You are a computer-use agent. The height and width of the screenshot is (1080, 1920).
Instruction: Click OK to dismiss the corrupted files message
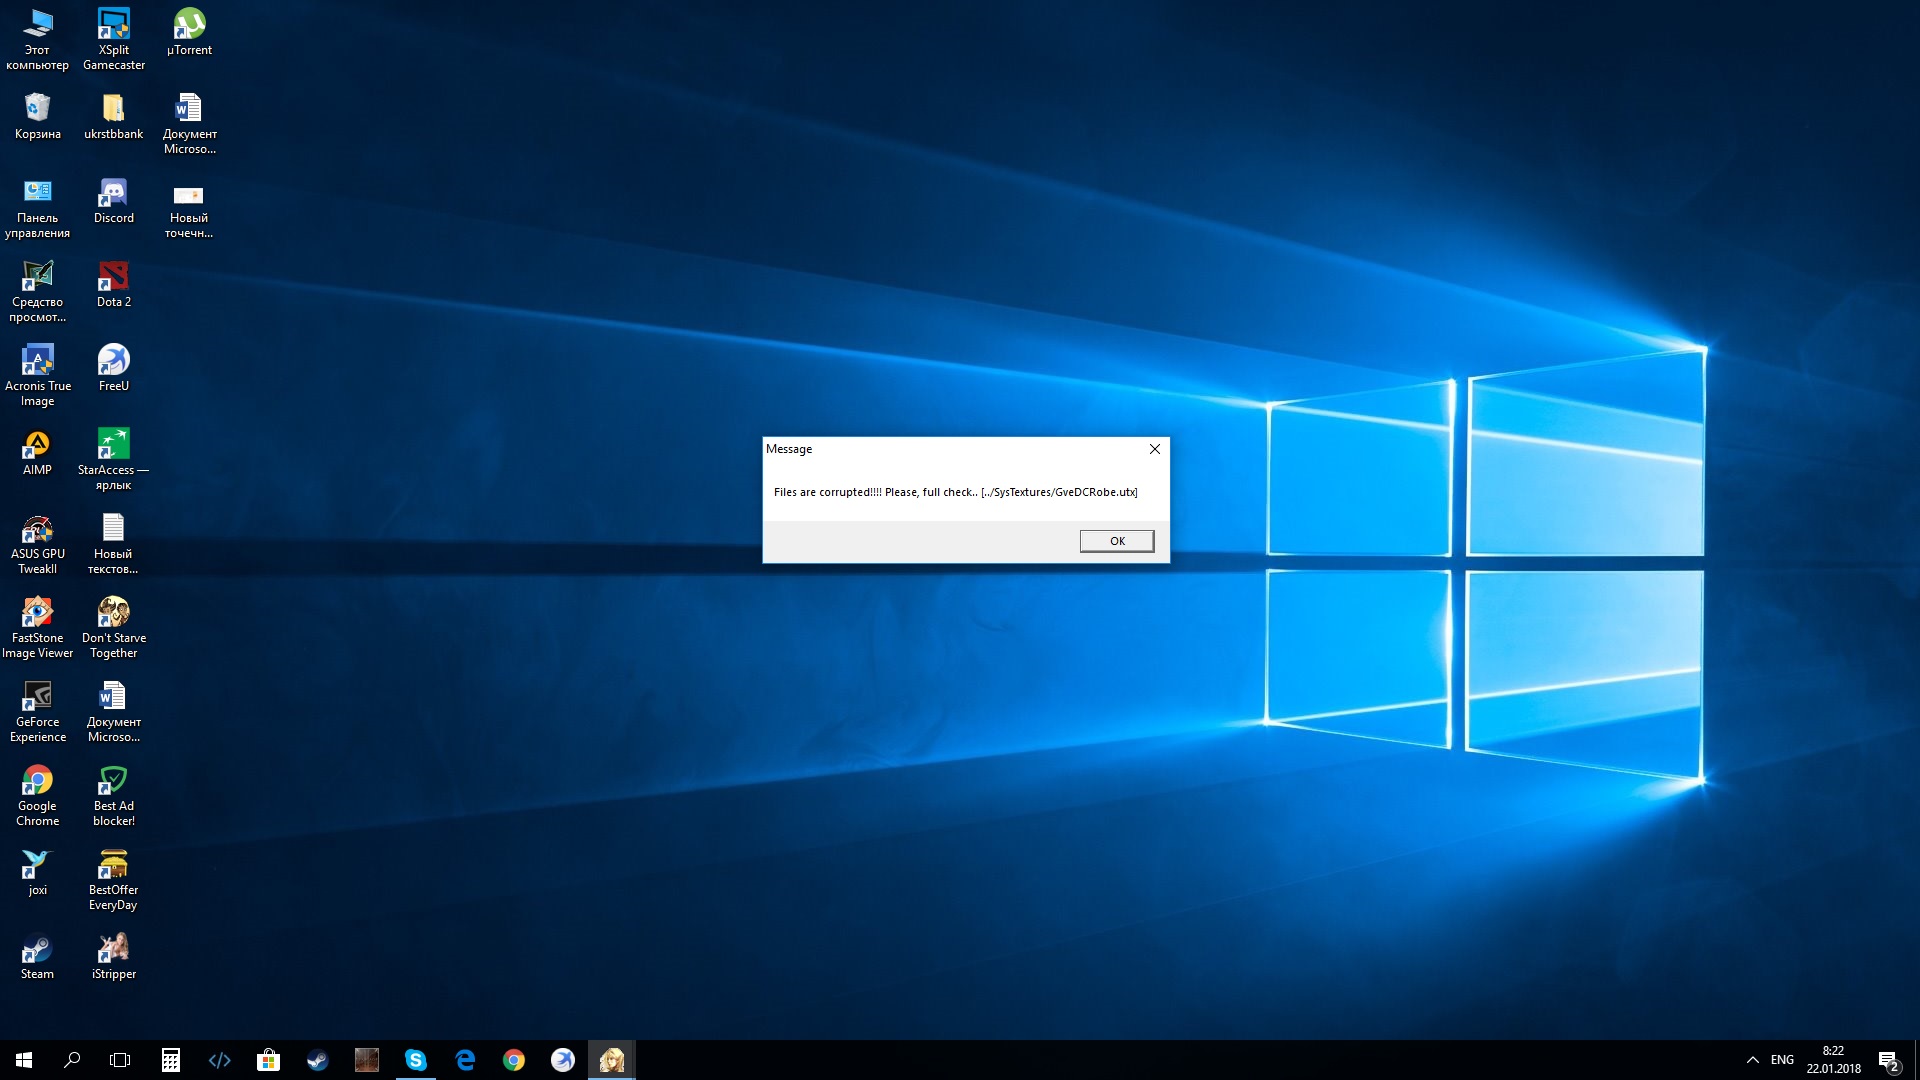[1114, 541]
